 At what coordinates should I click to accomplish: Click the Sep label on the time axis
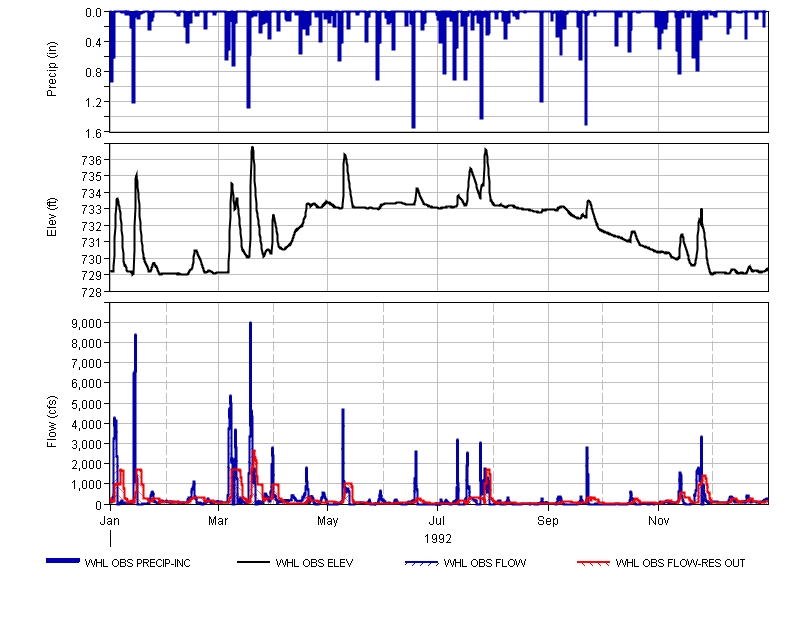point(548,522)
